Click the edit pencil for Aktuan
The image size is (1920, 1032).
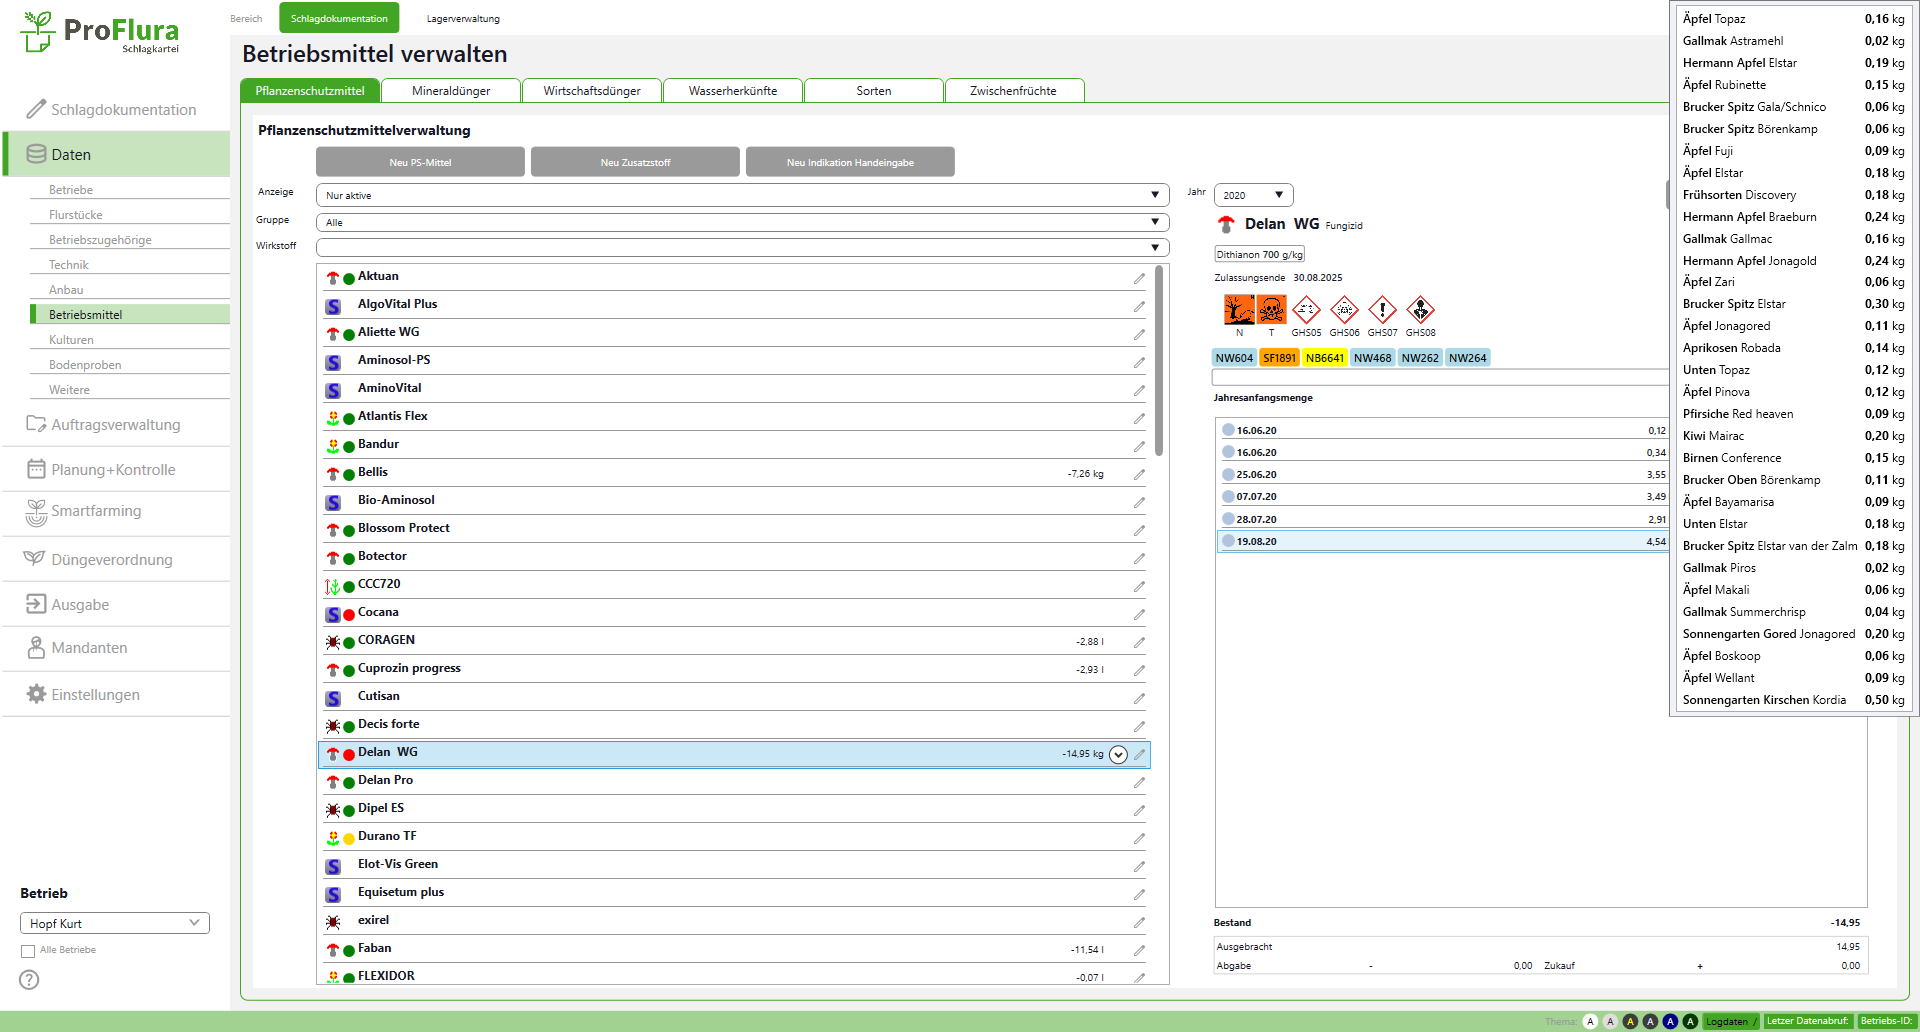1139,278
